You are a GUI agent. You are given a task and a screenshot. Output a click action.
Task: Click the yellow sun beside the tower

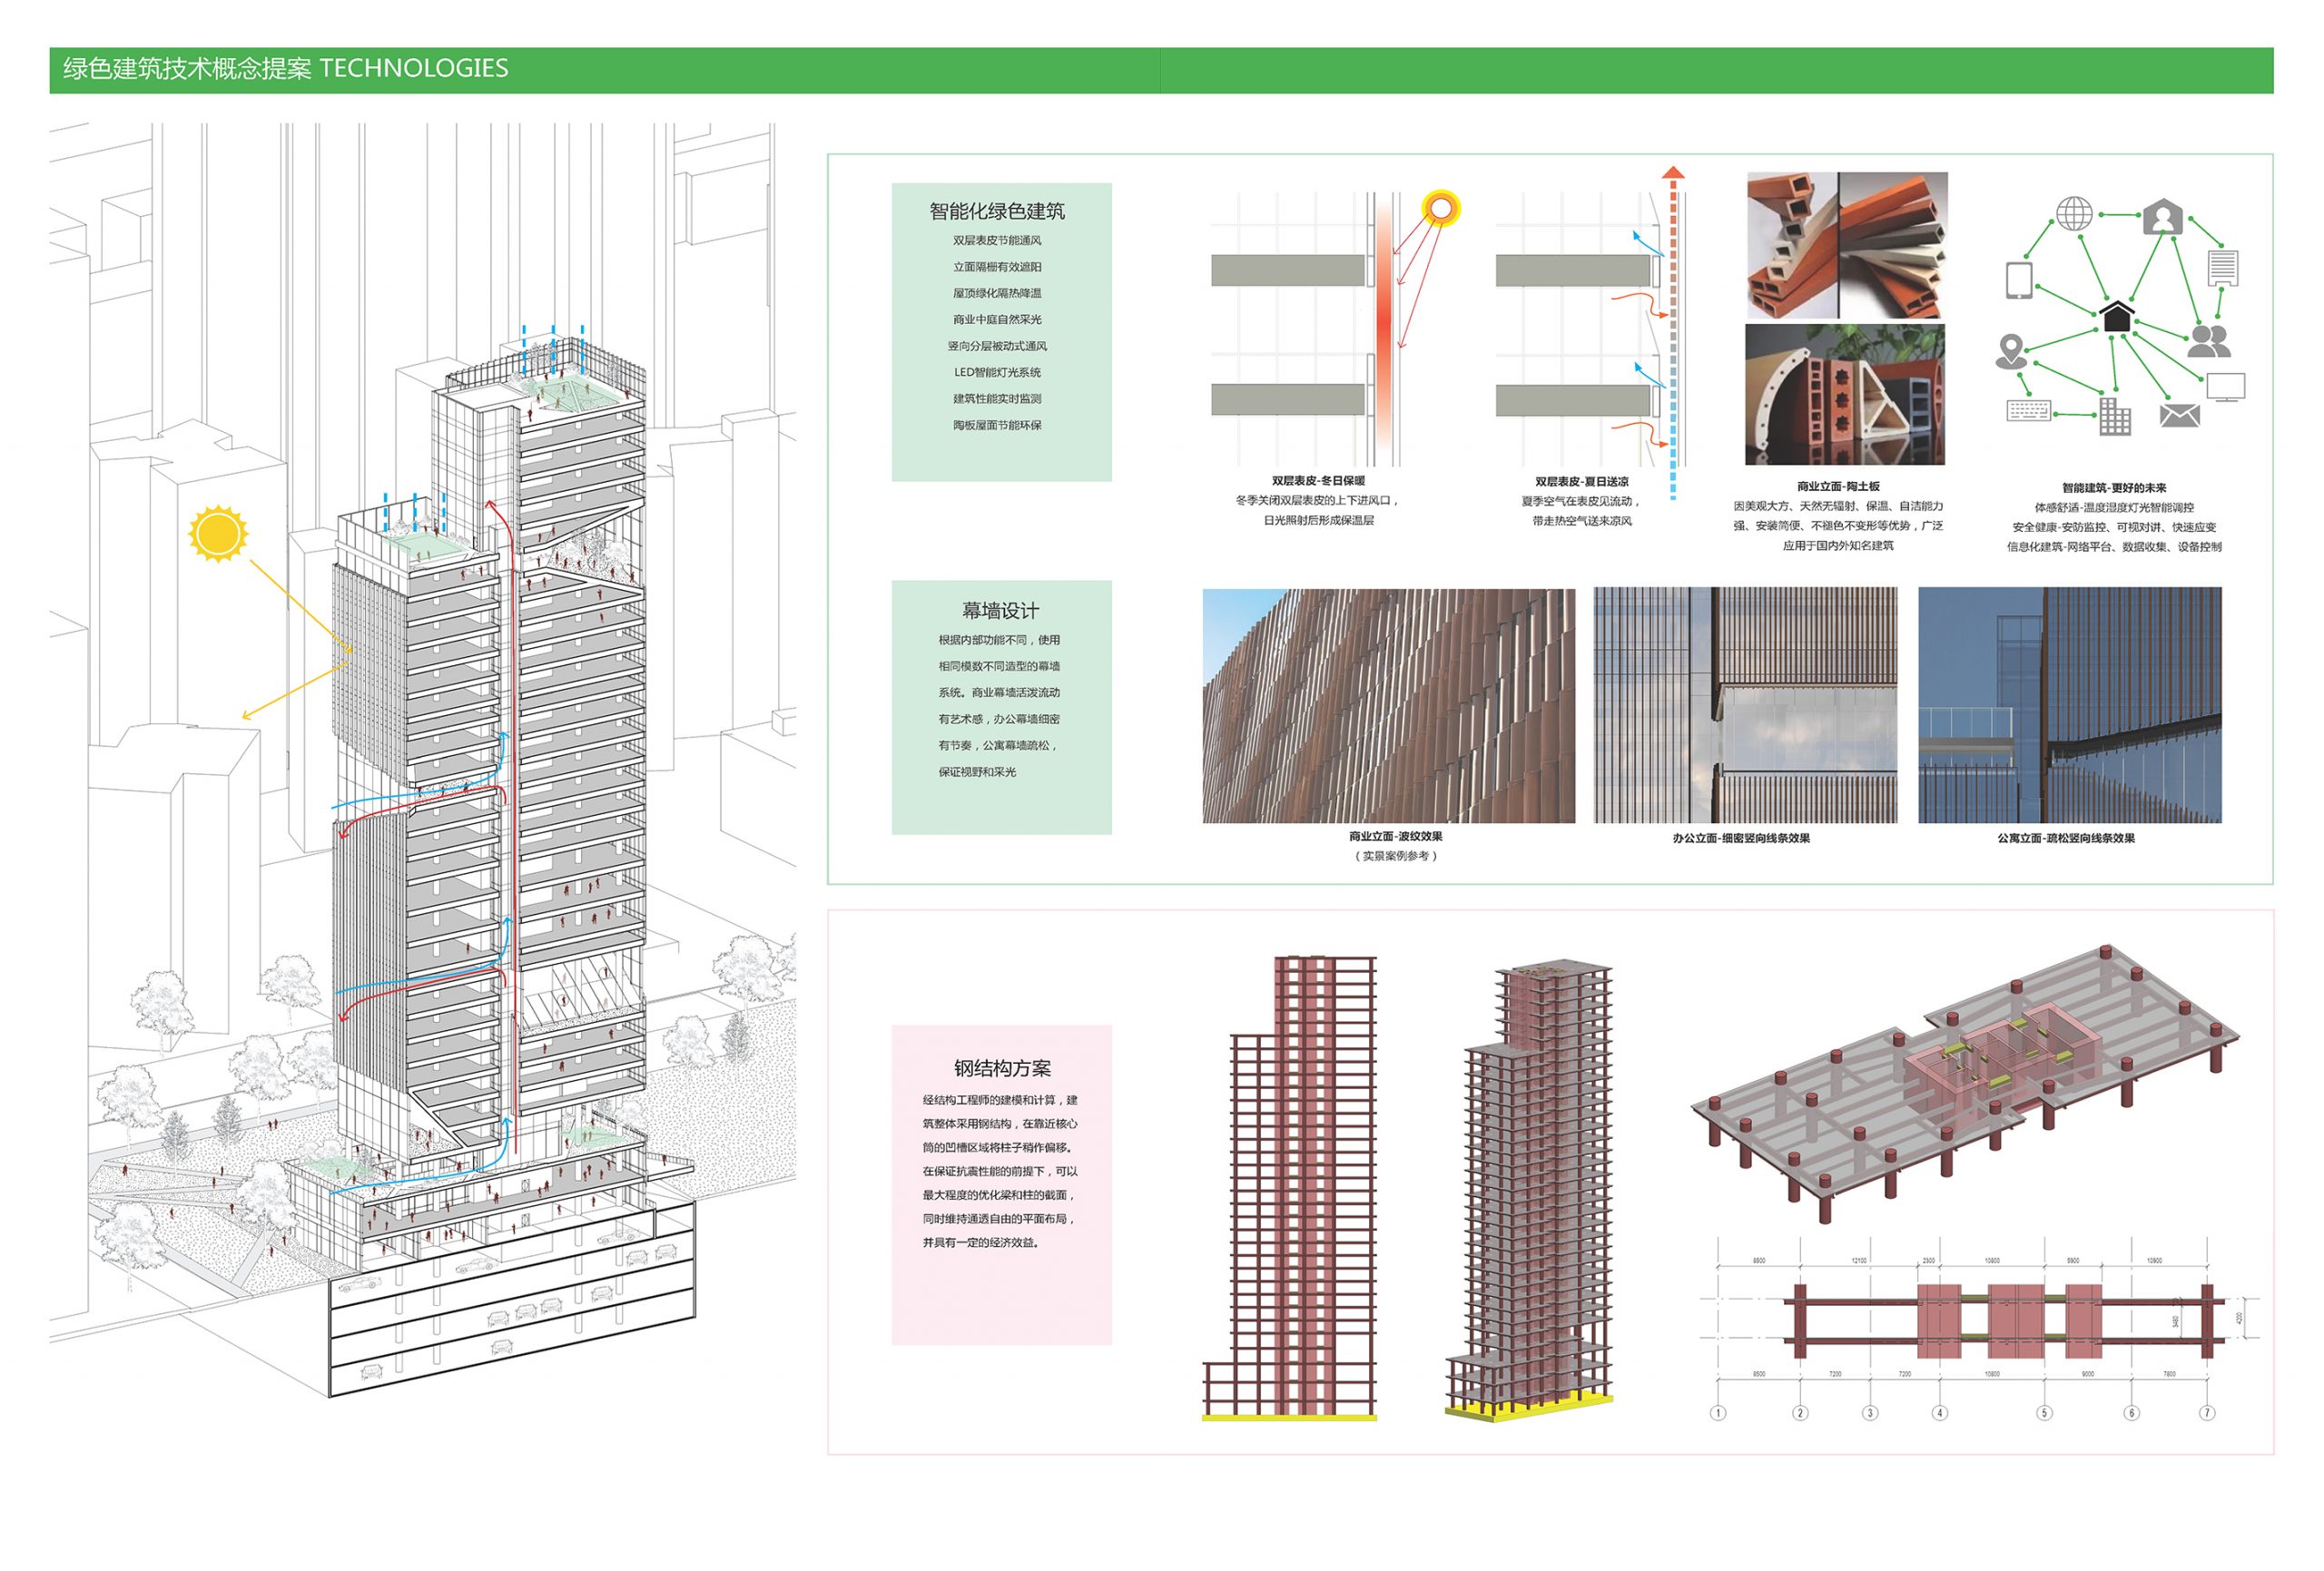pos(217,533)
